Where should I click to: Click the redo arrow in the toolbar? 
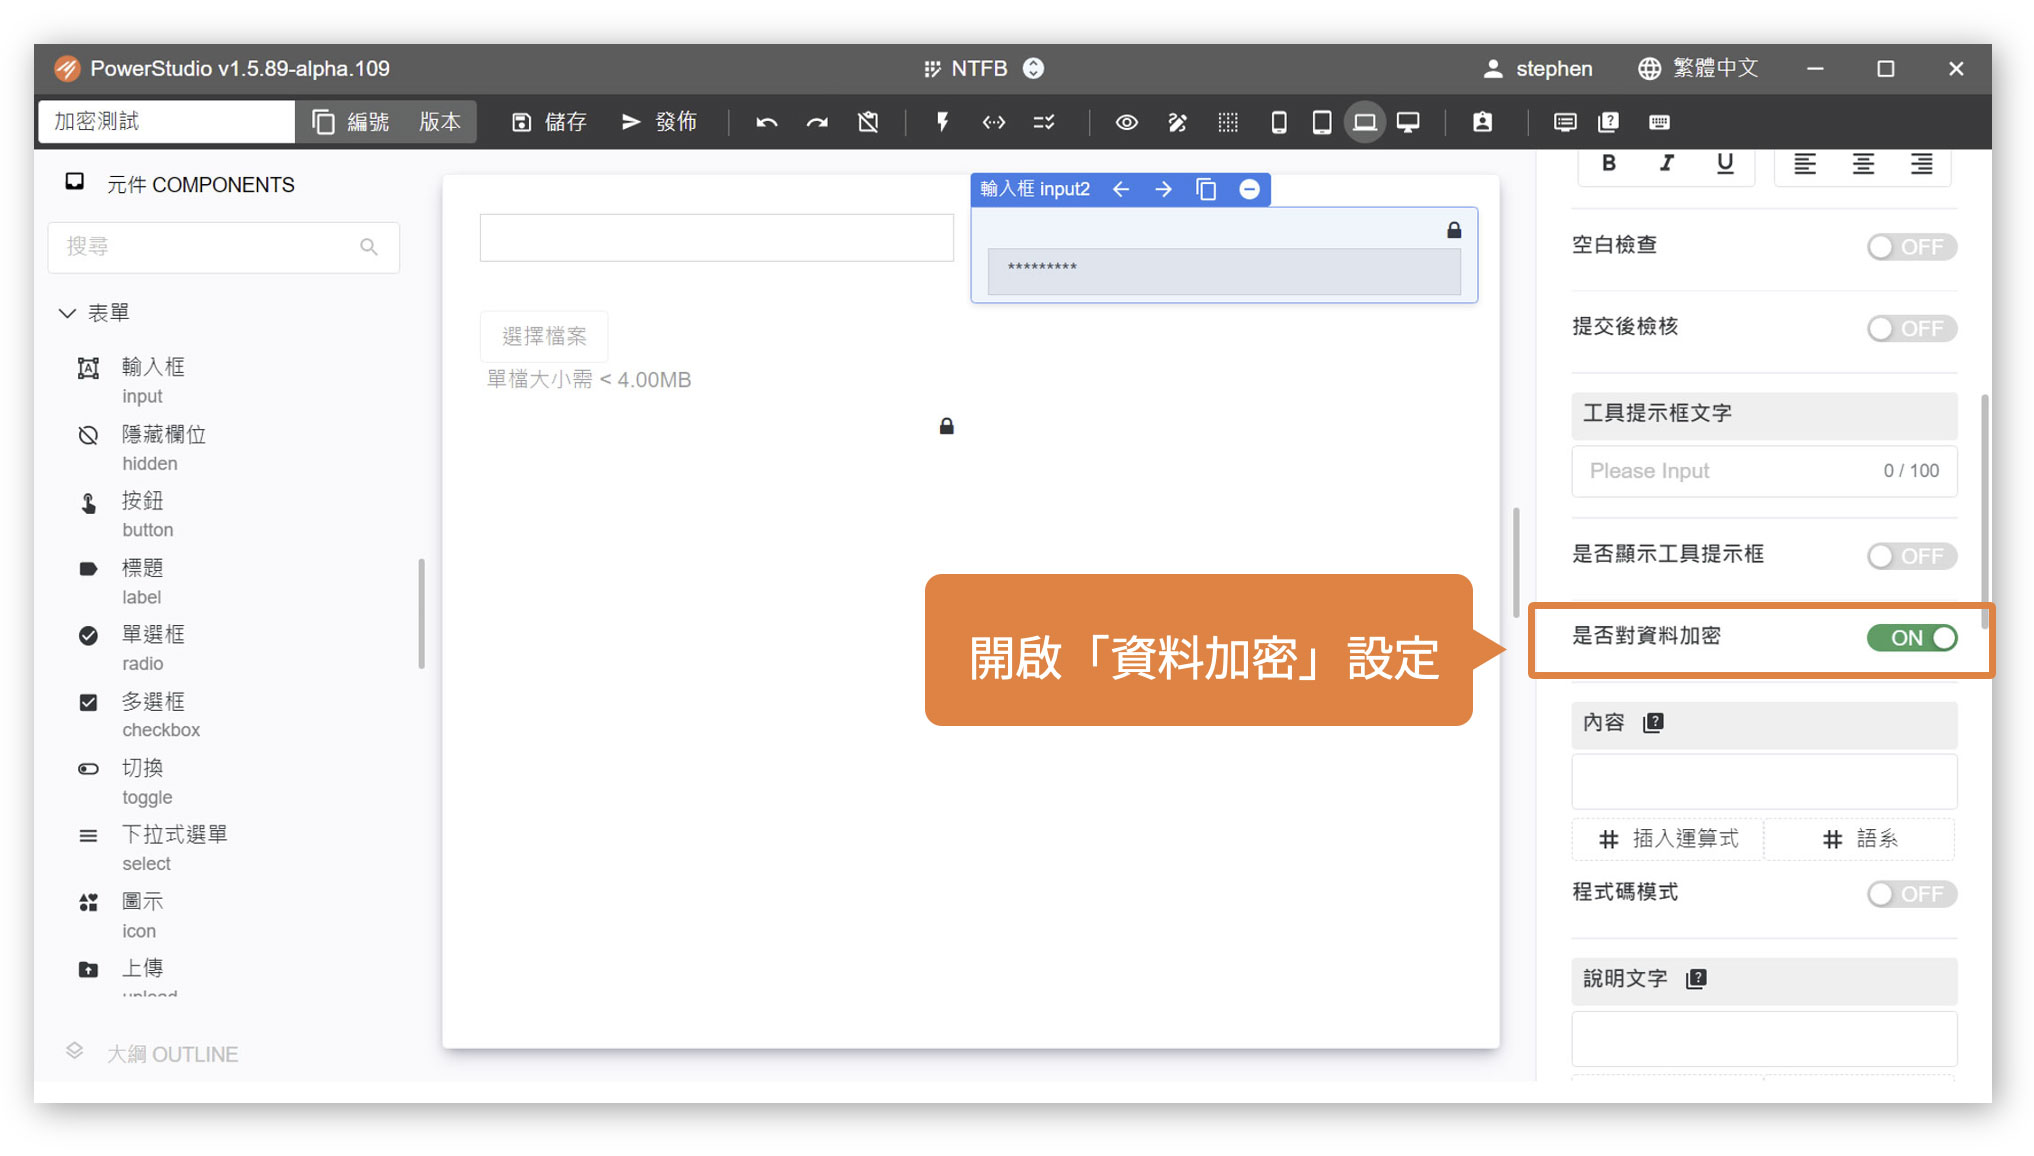pos(817,122)
